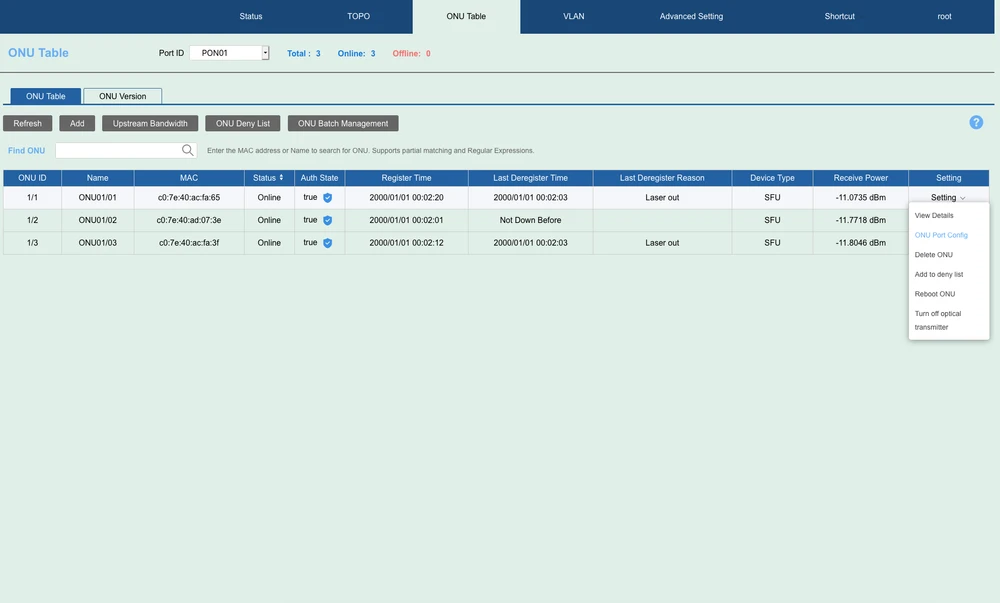Screen dimensions: 1000x603
Task: Open the ONU Deny List button
Action: [x=243, y=123]
